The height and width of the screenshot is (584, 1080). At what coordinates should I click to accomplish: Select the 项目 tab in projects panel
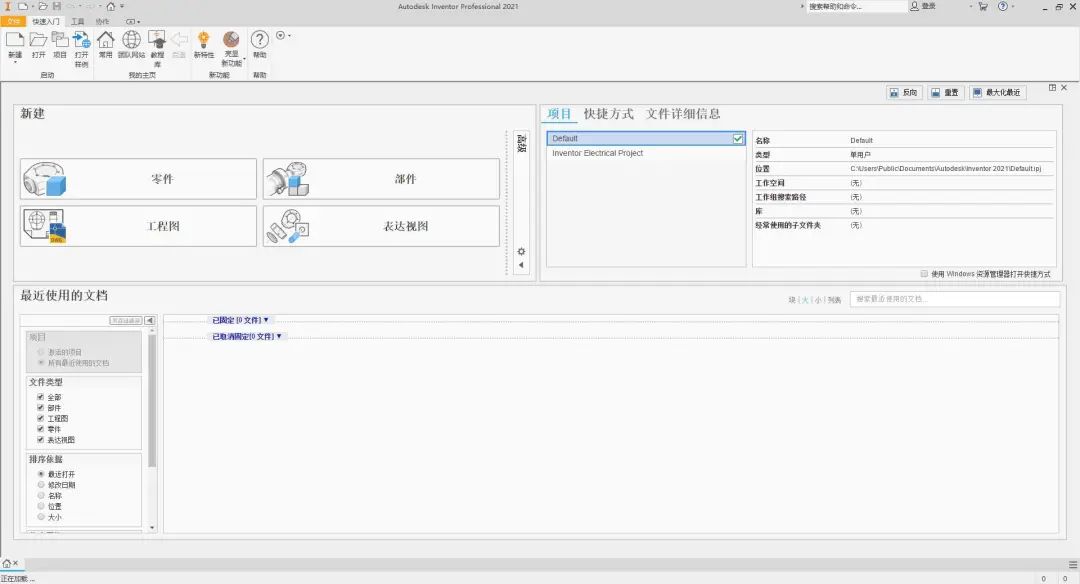click(559, 114)
